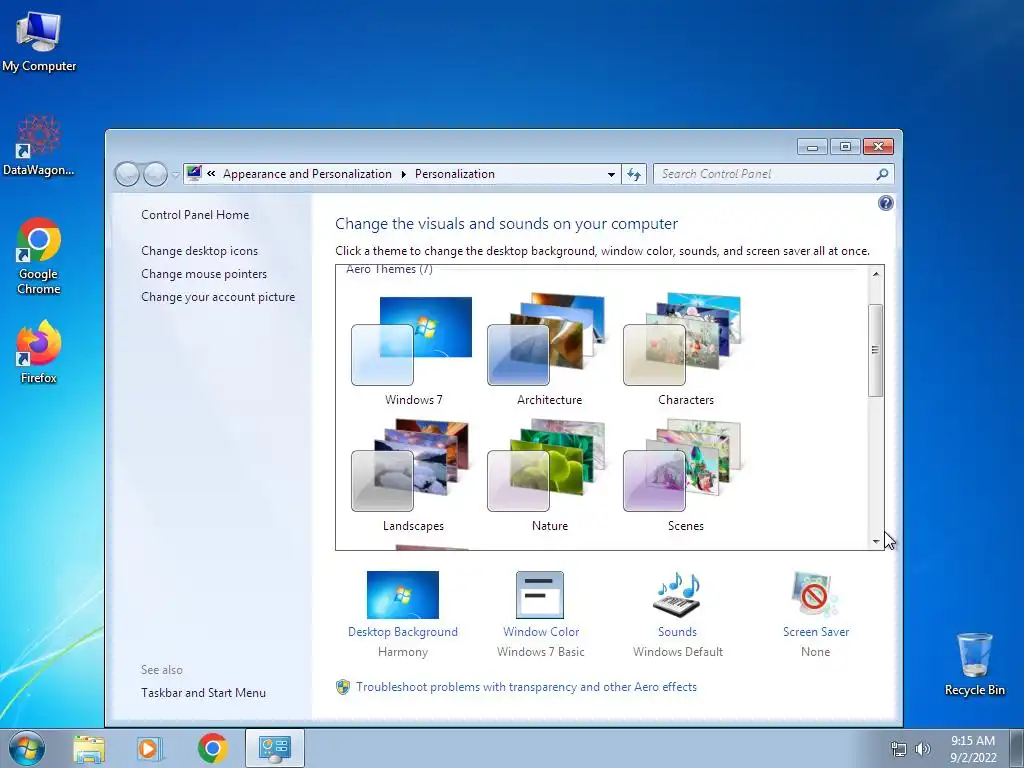This screenshot has width=1024, height=768.
Task: Open Taskbar and Start Menu settings
Action: pos(203,693)
